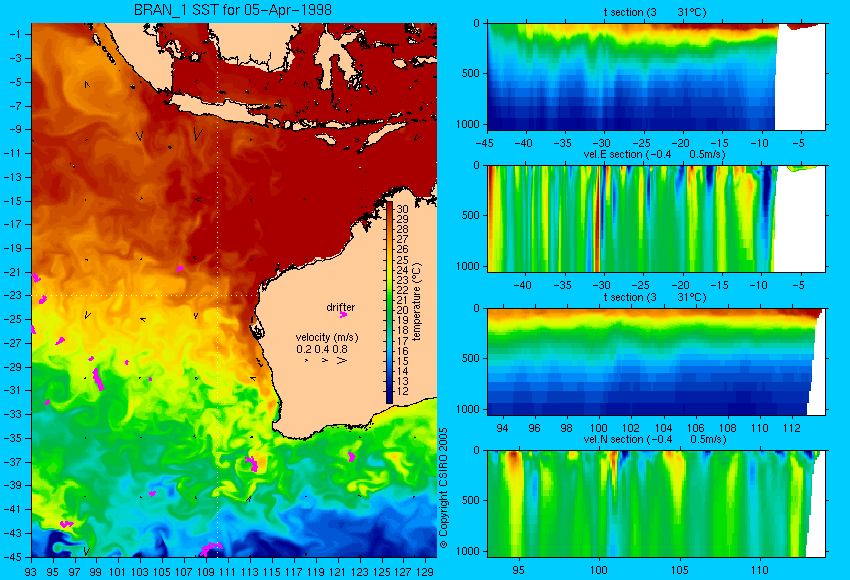Click the 112 label on the longitude temperature section

(791, 428)
